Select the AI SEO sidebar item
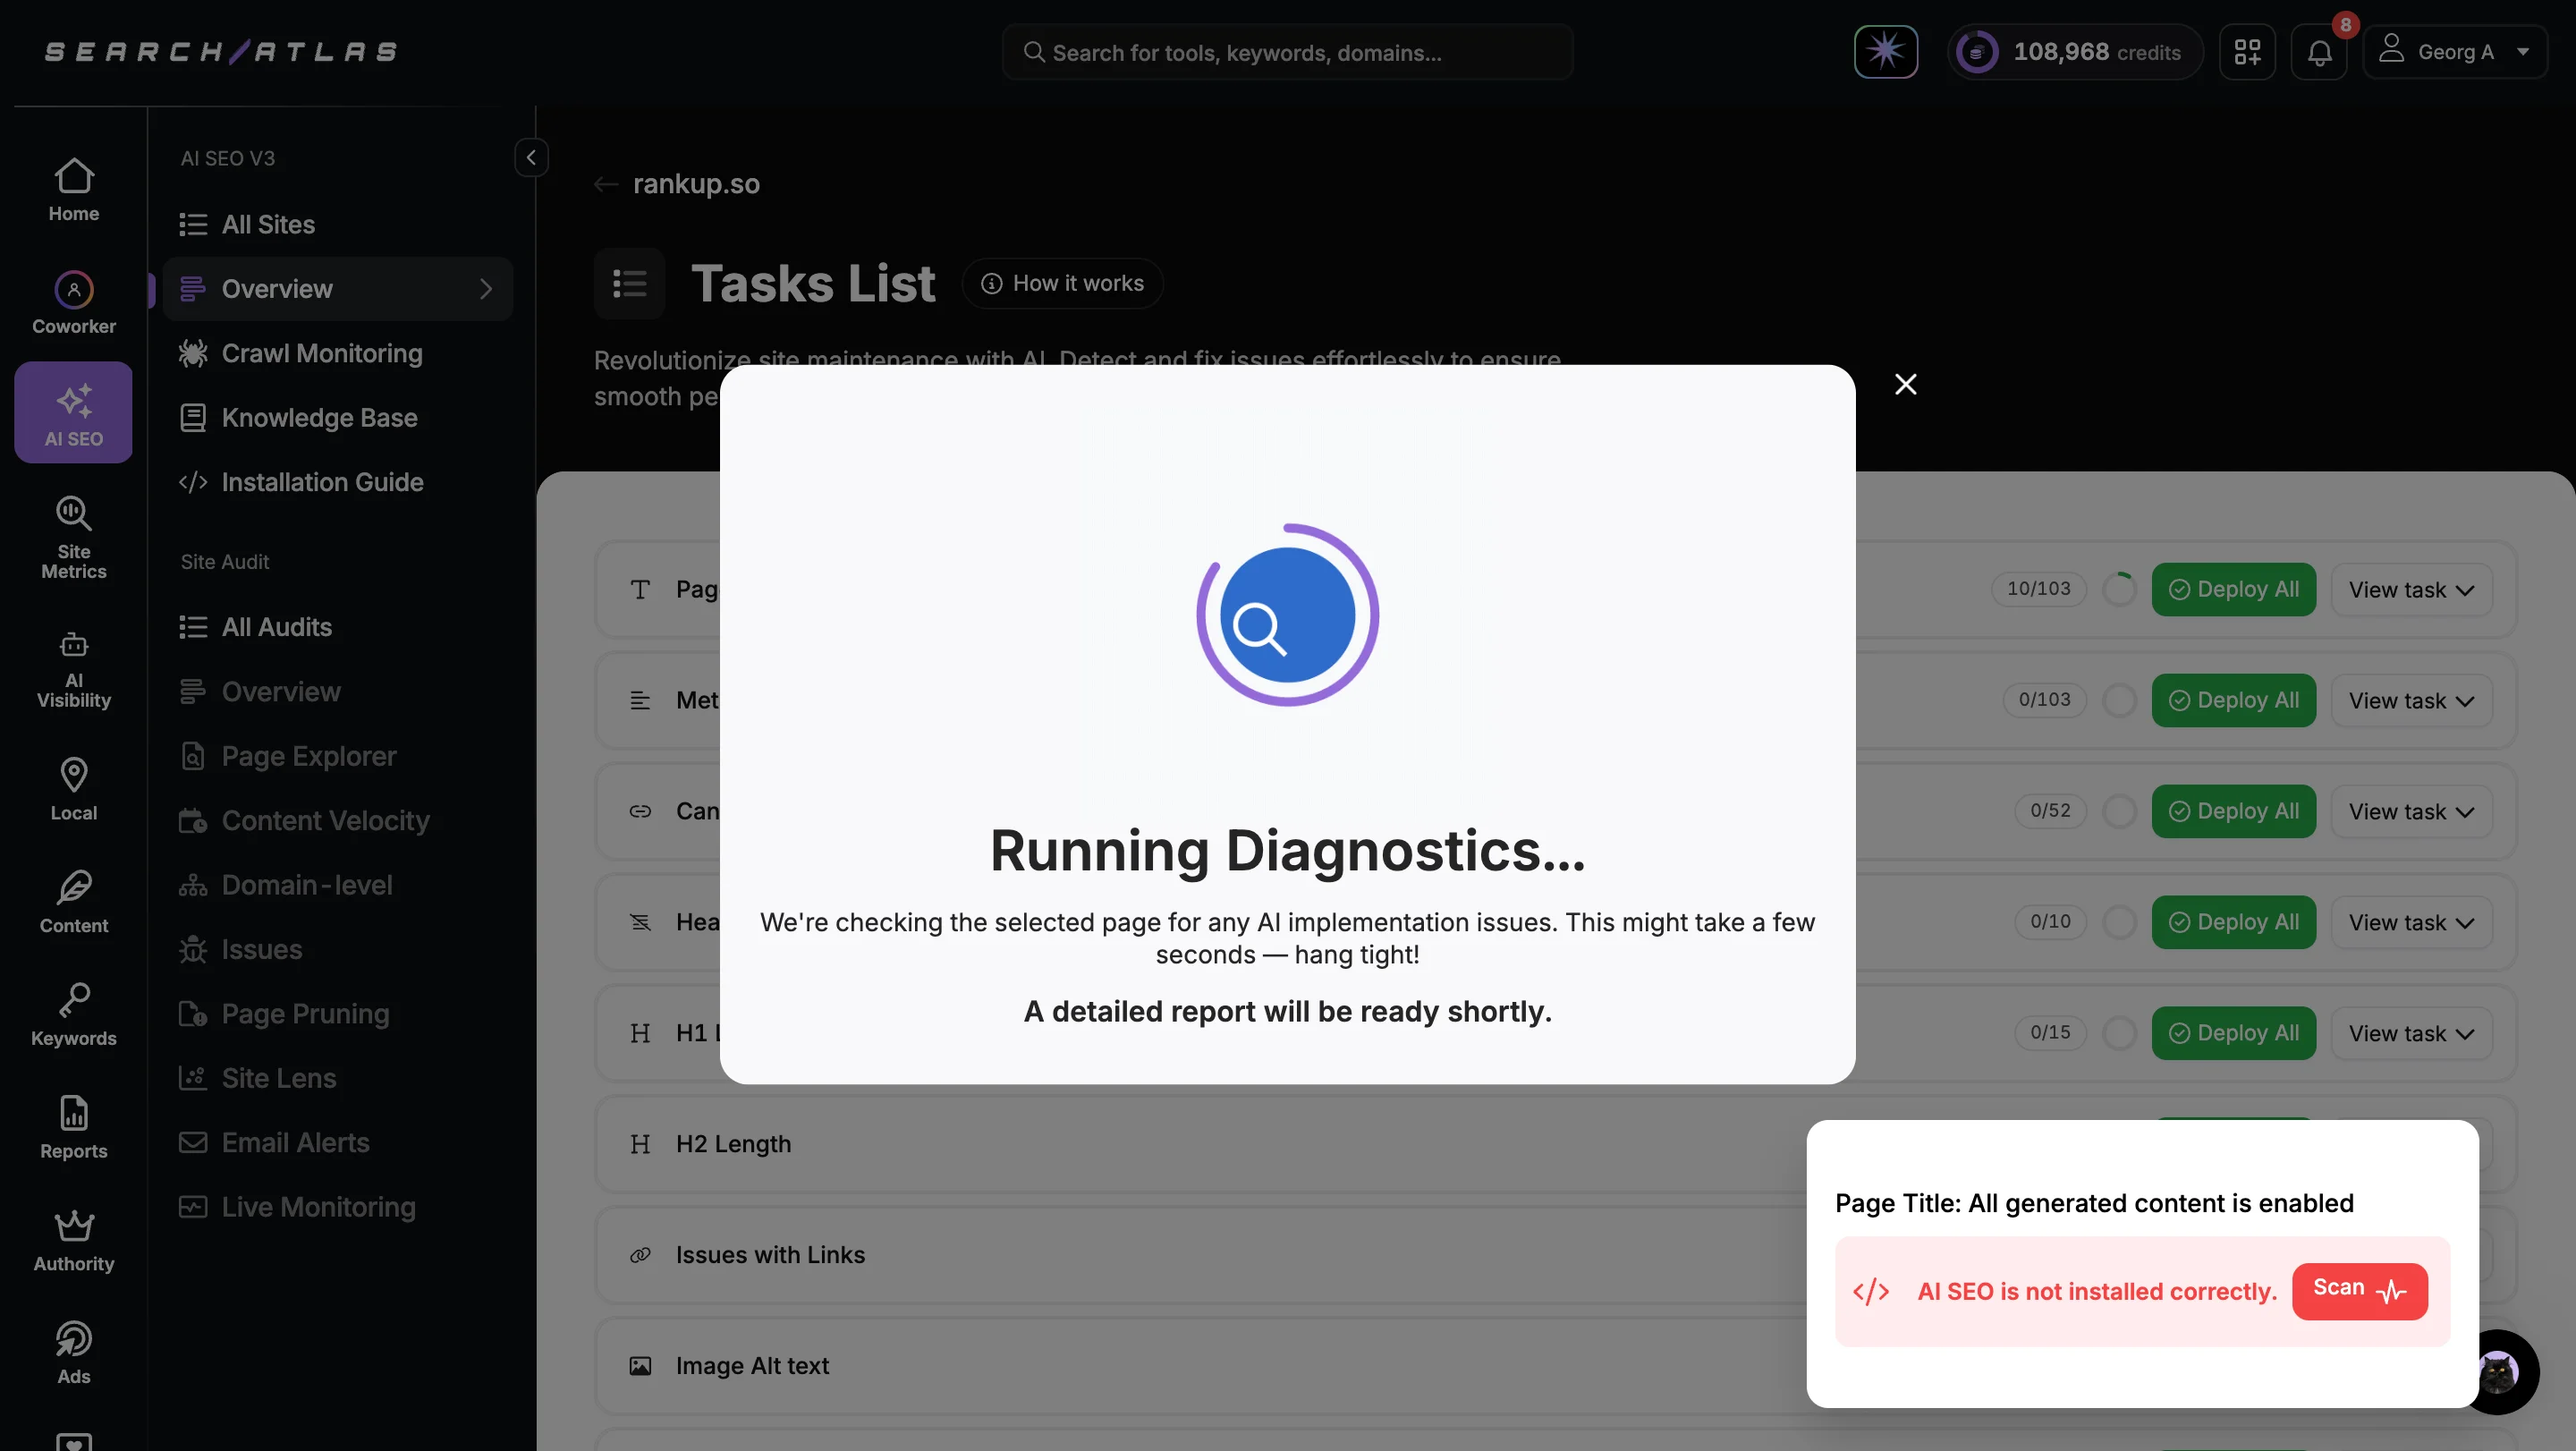 click(73, 412)
